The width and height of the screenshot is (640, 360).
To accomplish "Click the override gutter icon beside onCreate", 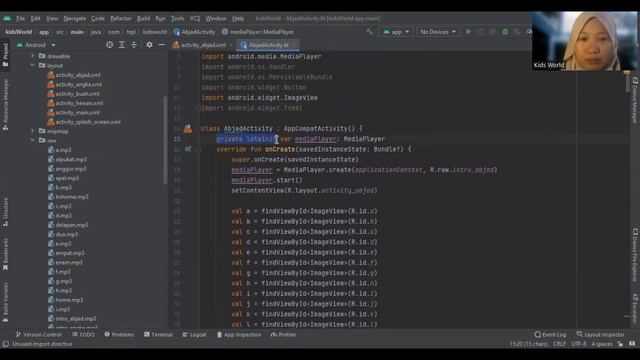I will point(188,149).
